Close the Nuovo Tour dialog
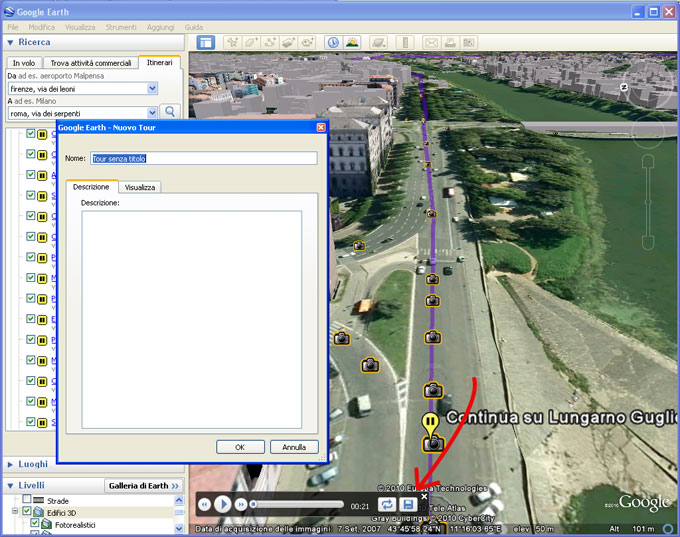This screenshot has height=537, width=680. tap(321, 128)
